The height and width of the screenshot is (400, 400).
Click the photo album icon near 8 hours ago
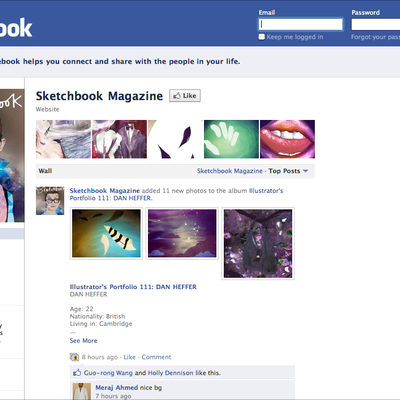tap(74, 357)
